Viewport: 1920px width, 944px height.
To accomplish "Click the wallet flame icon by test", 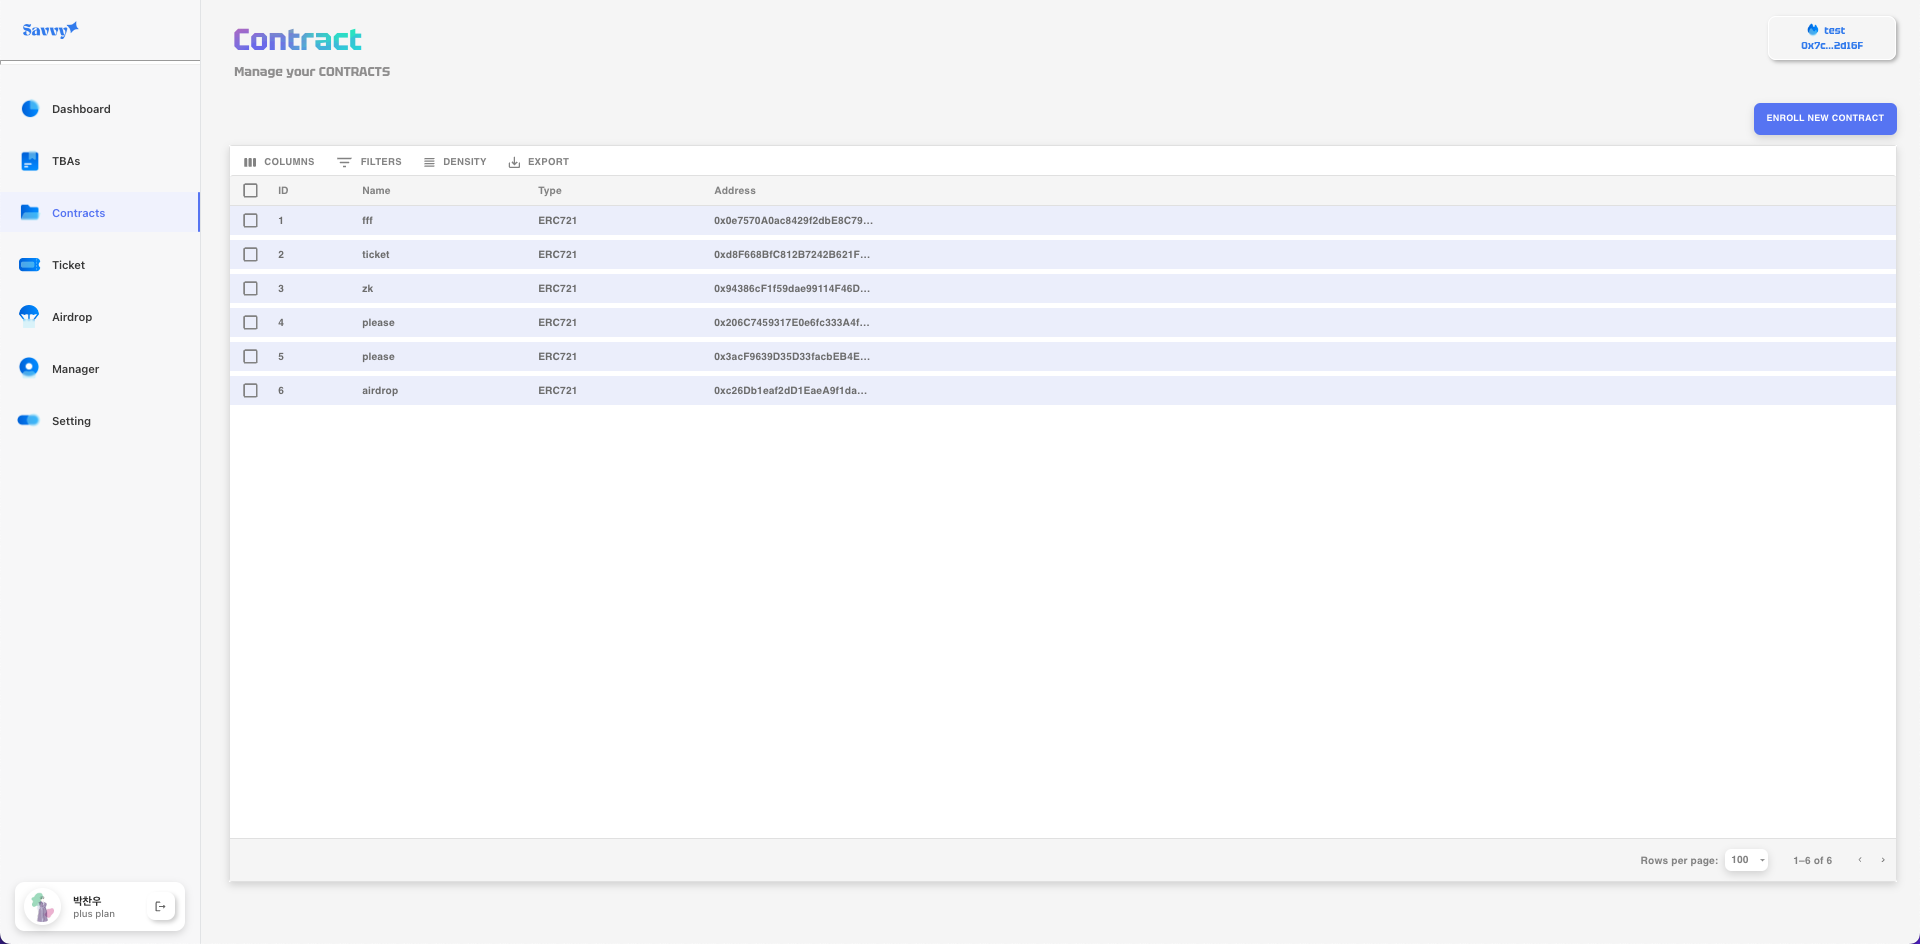I will coord(1813,30).
